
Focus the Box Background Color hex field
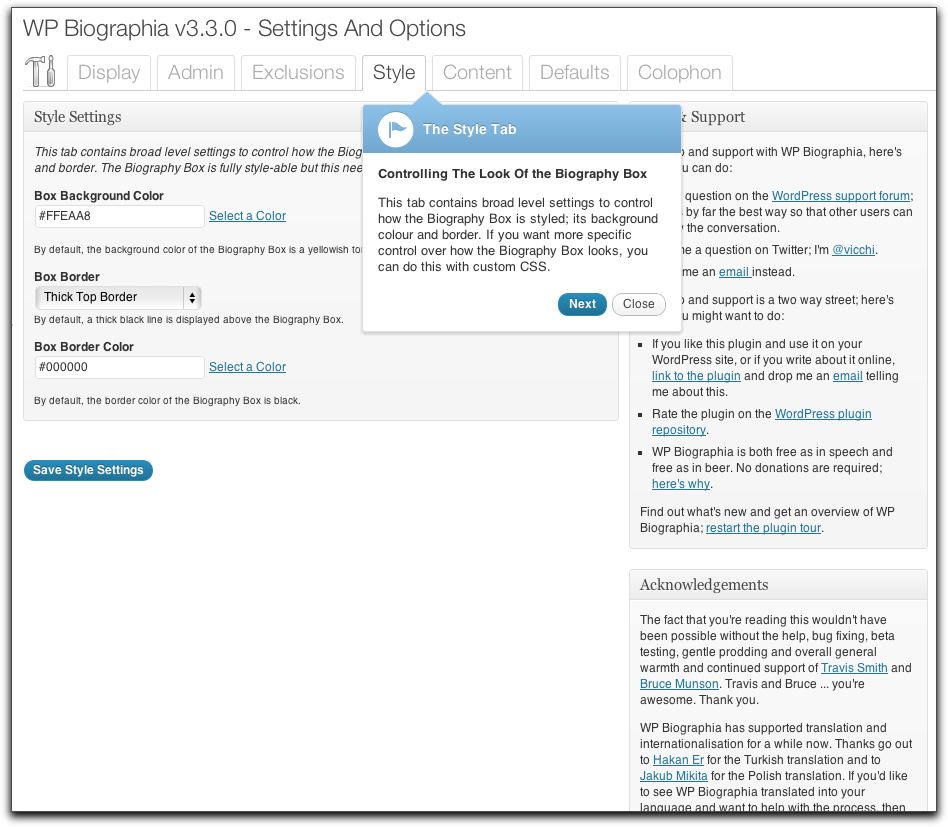[119, 216]
